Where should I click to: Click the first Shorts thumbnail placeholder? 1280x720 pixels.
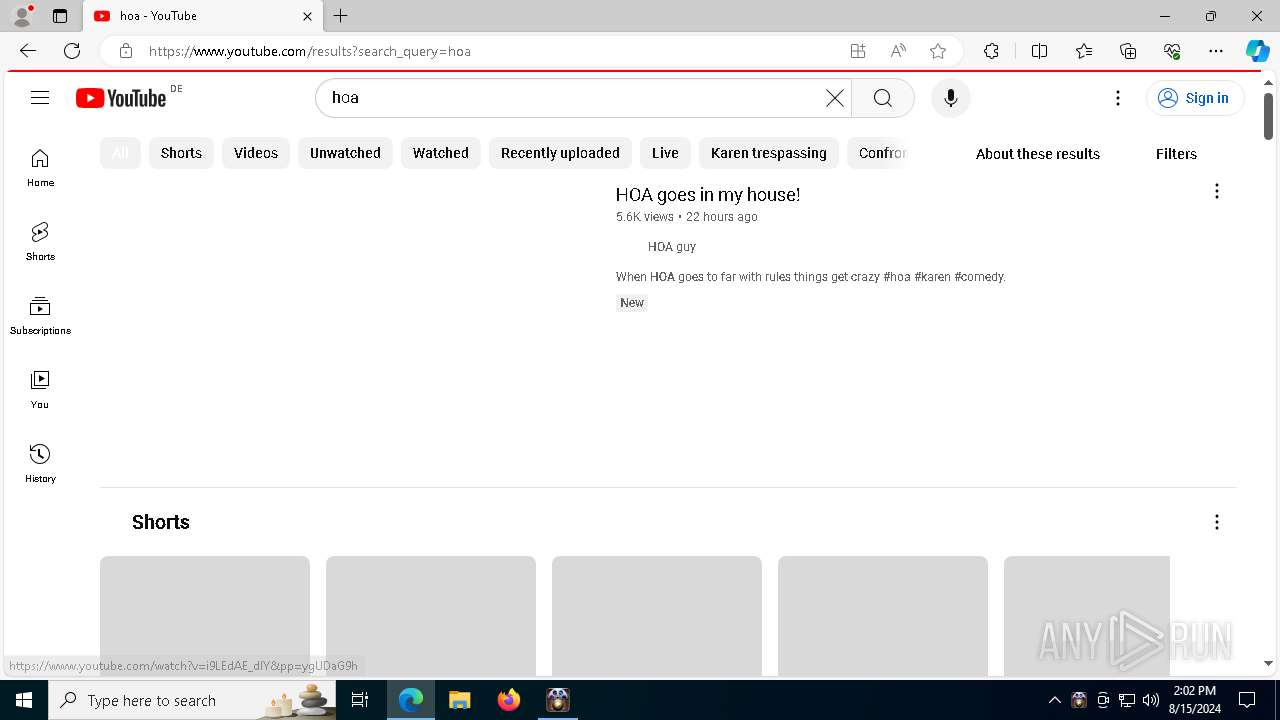(x=205, y=615)
